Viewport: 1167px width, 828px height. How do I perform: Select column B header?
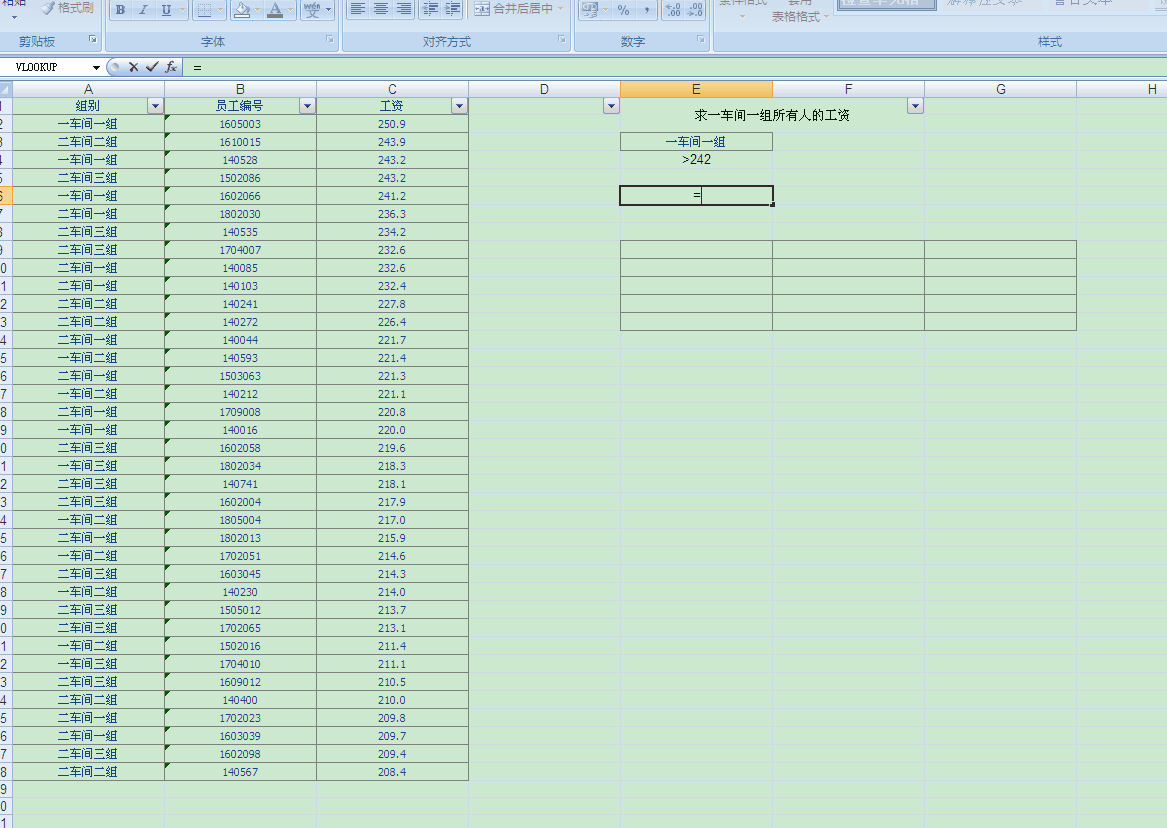point(240,89)
